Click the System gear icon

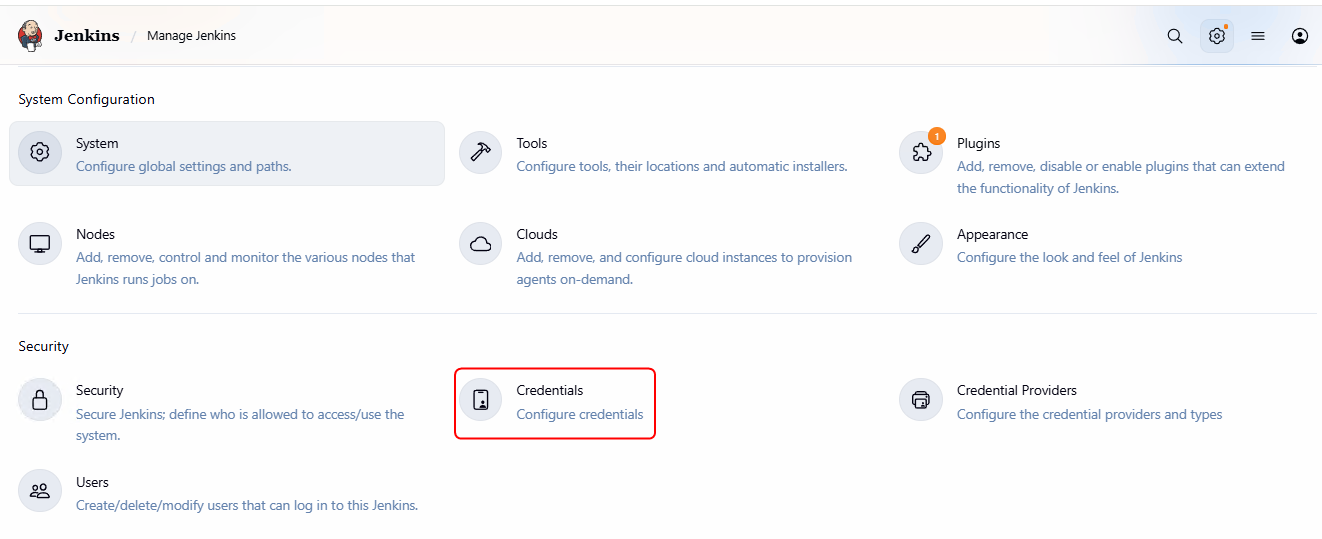40,153
